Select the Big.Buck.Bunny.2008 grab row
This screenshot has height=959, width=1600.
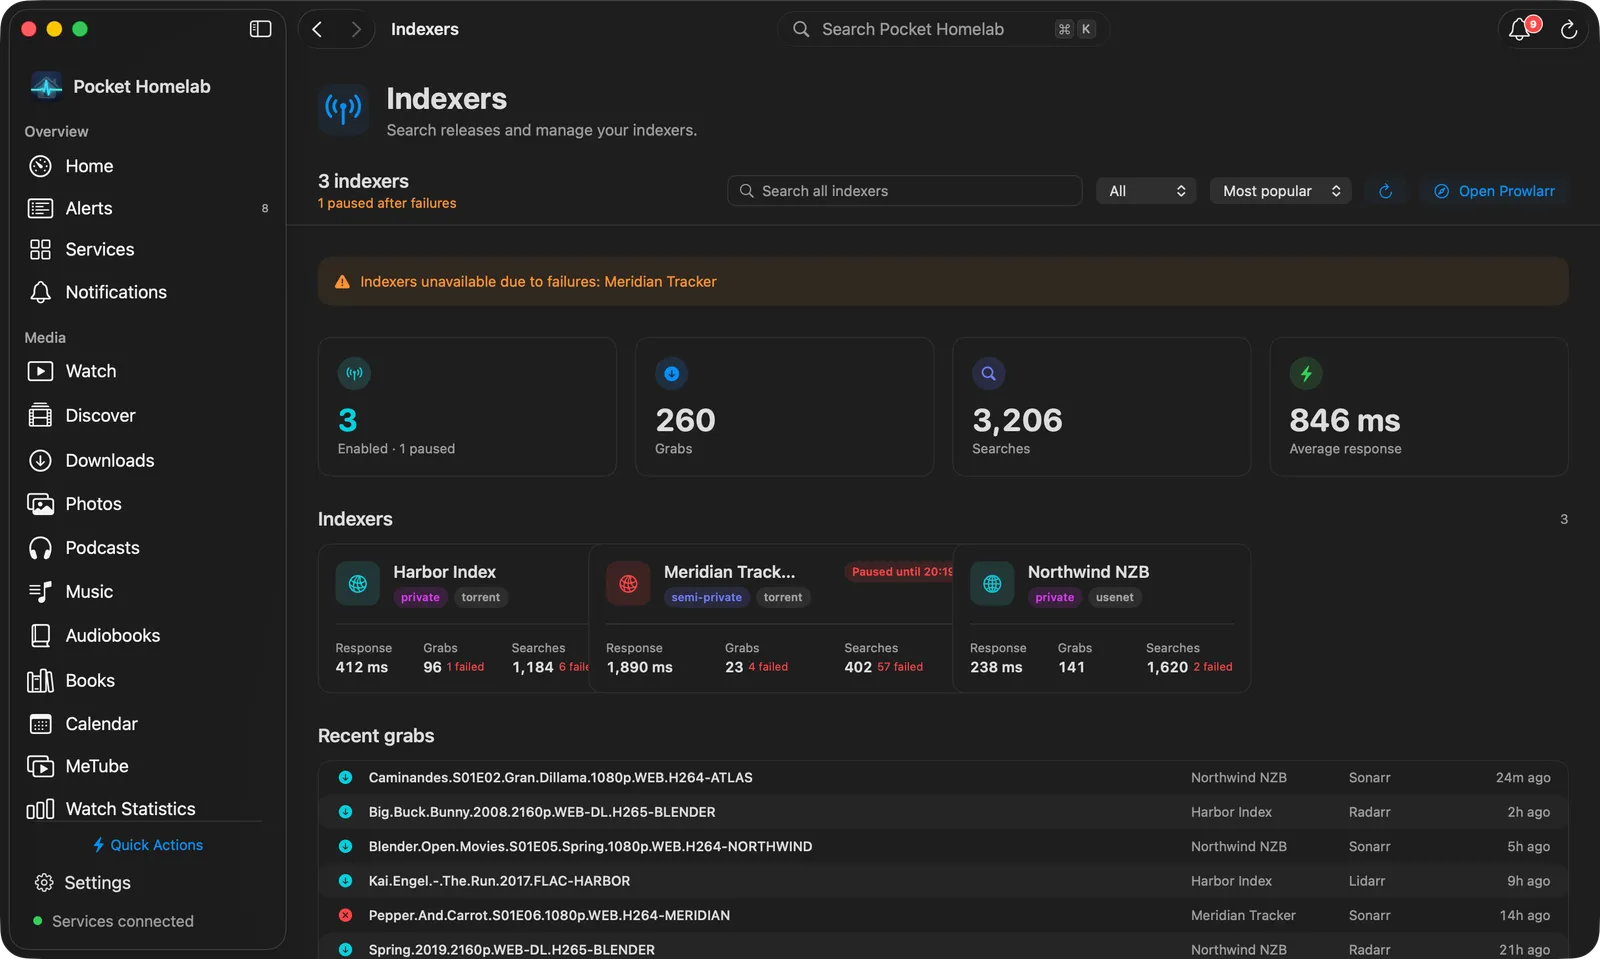click(943, 812)
